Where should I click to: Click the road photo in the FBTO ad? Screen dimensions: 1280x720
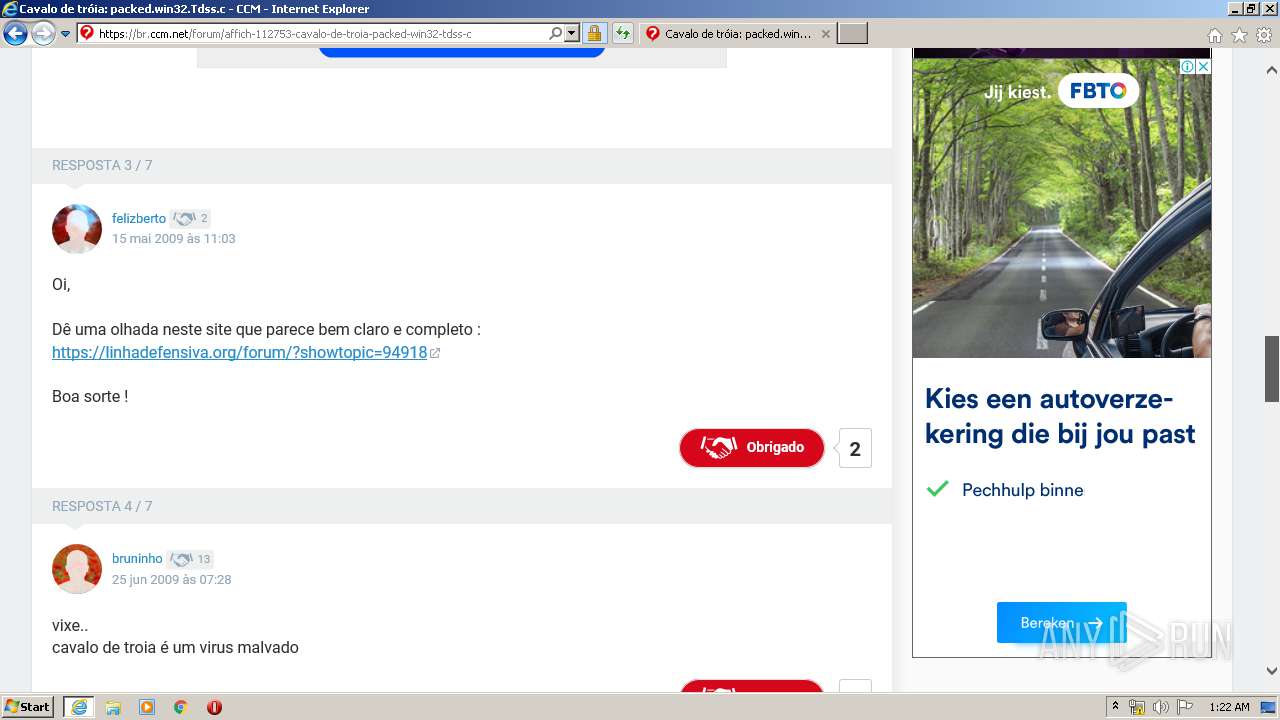click(1061, 208)
